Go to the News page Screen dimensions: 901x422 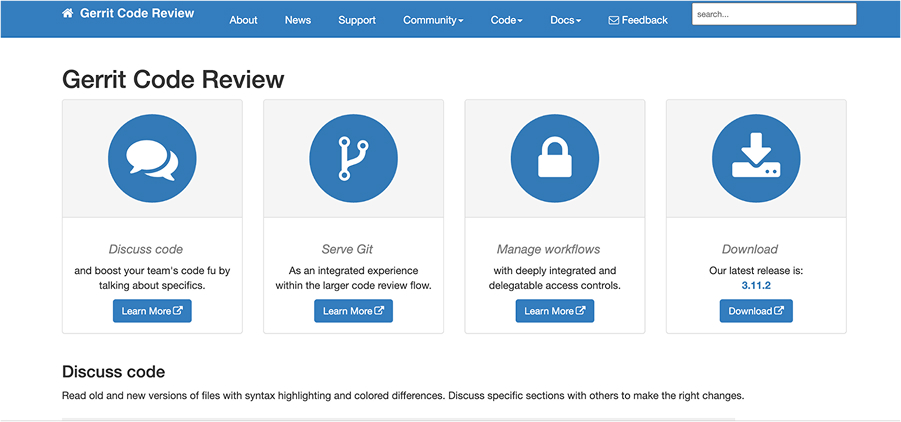tap(298, 20)
